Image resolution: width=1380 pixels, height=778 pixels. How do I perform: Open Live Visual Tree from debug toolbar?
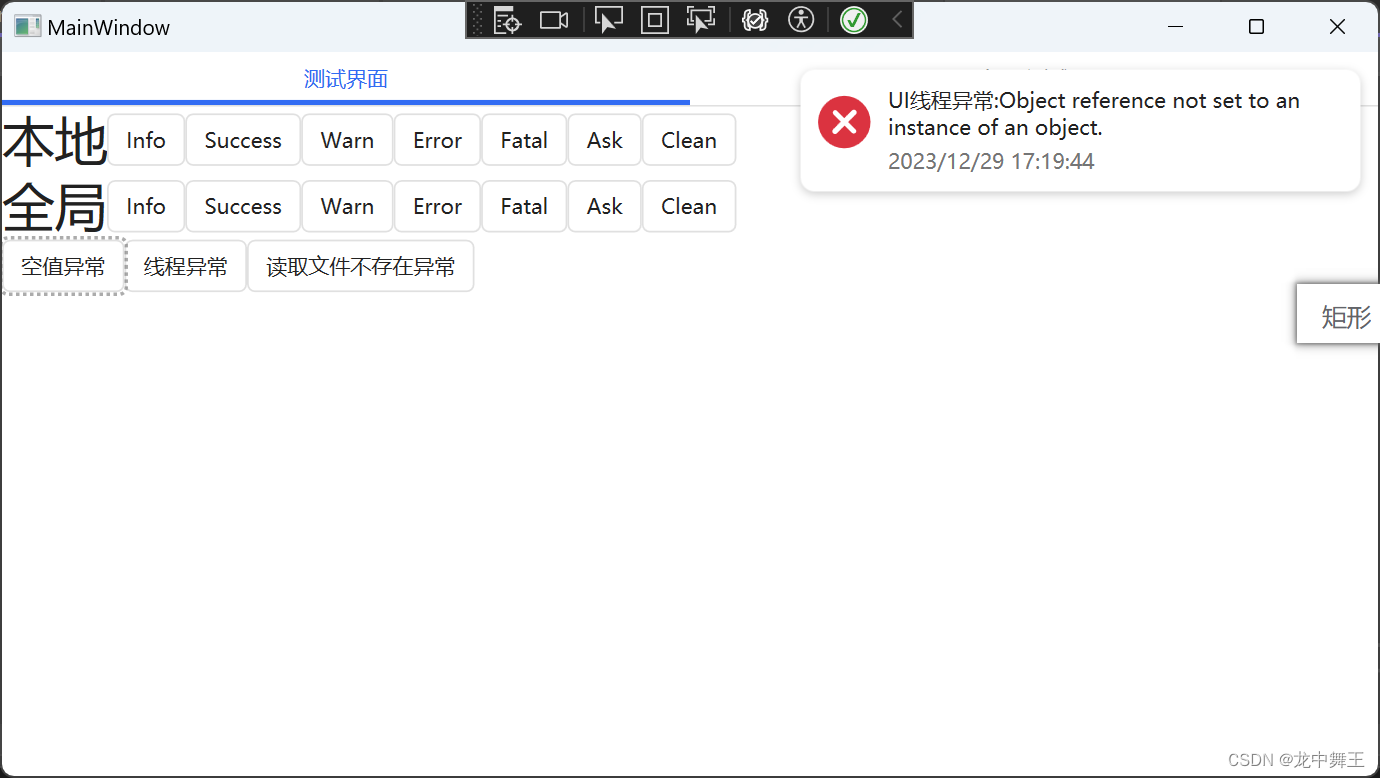pyautogui.click(x=508, y=20)
